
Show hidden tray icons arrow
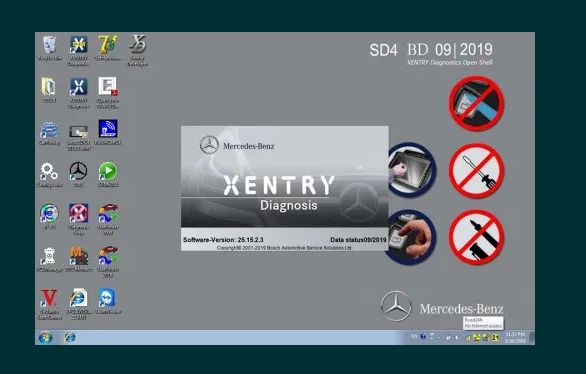click(439, 338)
